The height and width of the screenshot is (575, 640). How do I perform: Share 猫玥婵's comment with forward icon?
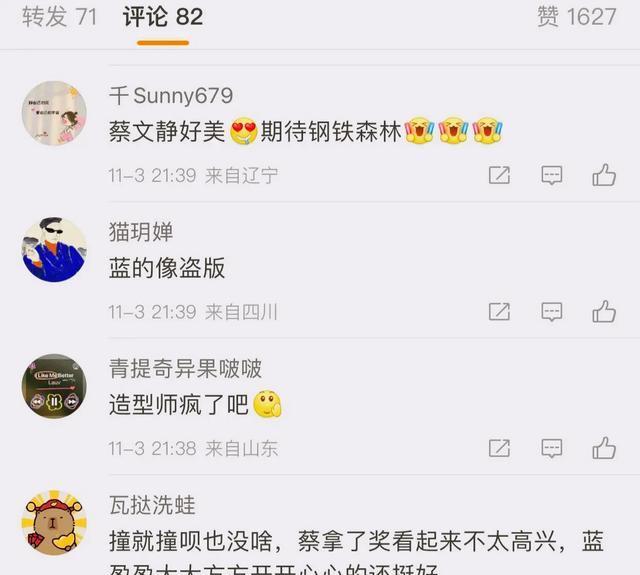(499, 312)
